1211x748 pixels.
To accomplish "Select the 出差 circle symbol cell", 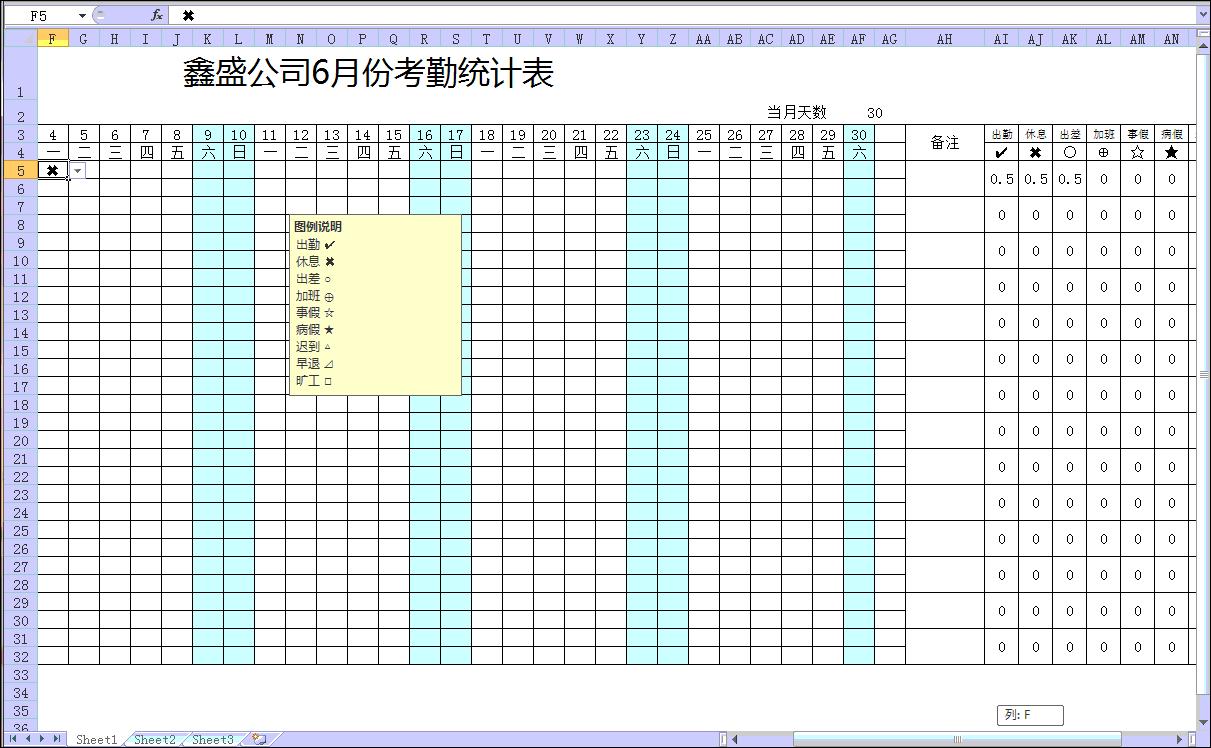I will click(1069, 152).
